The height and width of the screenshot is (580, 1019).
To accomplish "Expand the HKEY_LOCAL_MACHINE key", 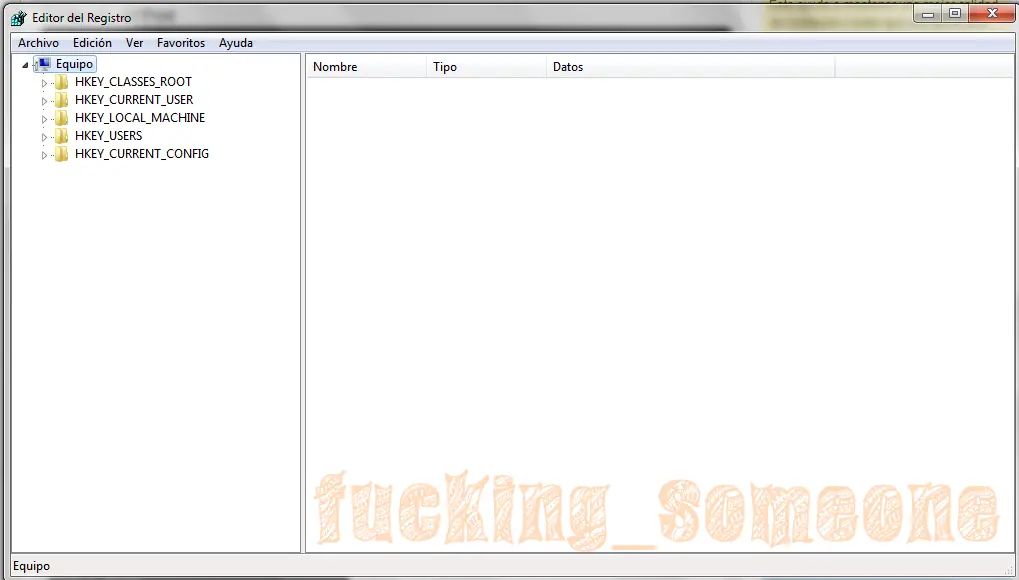I will click(44, 119).
